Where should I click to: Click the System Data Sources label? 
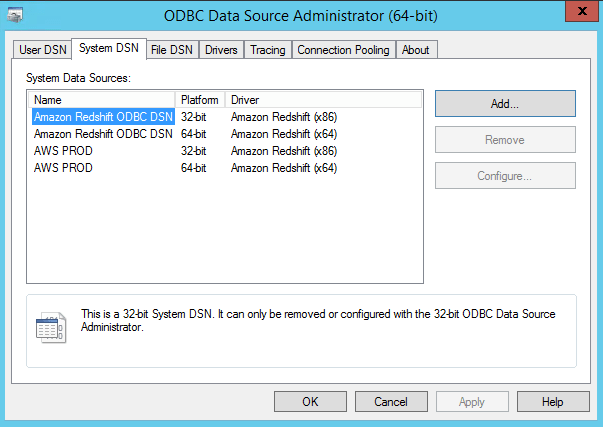tap(78, 78)
